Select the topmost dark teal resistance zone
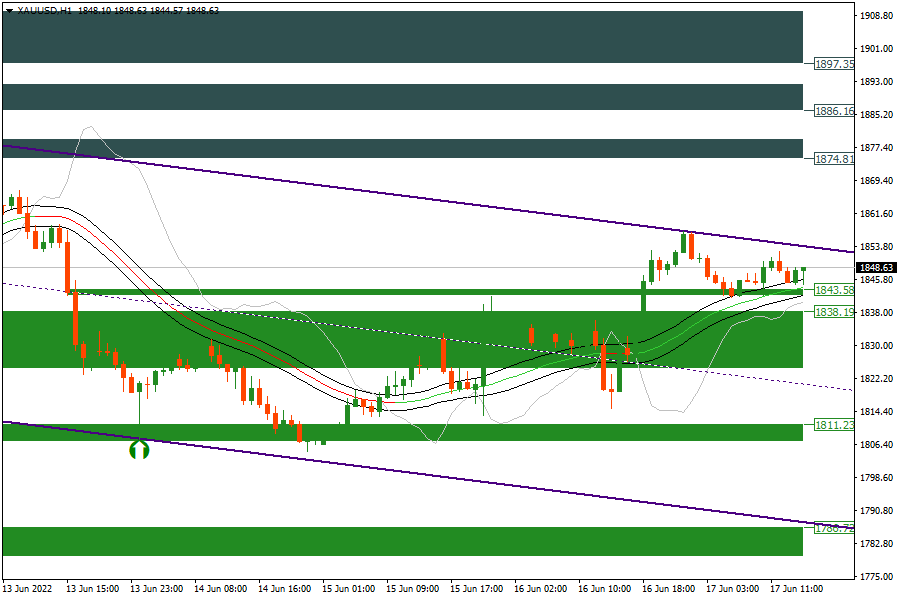 tap(400, 37)
